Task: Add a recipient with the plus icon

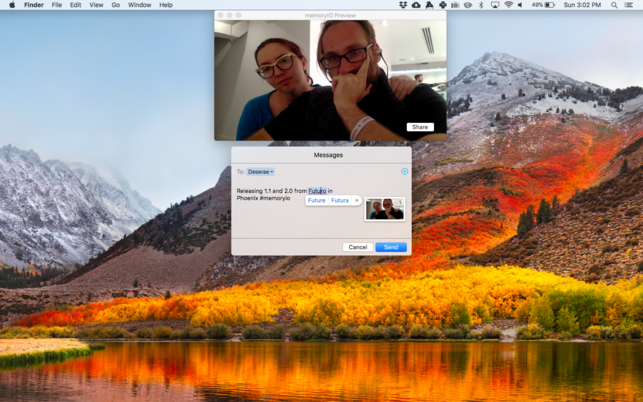Action: [404, 171]
